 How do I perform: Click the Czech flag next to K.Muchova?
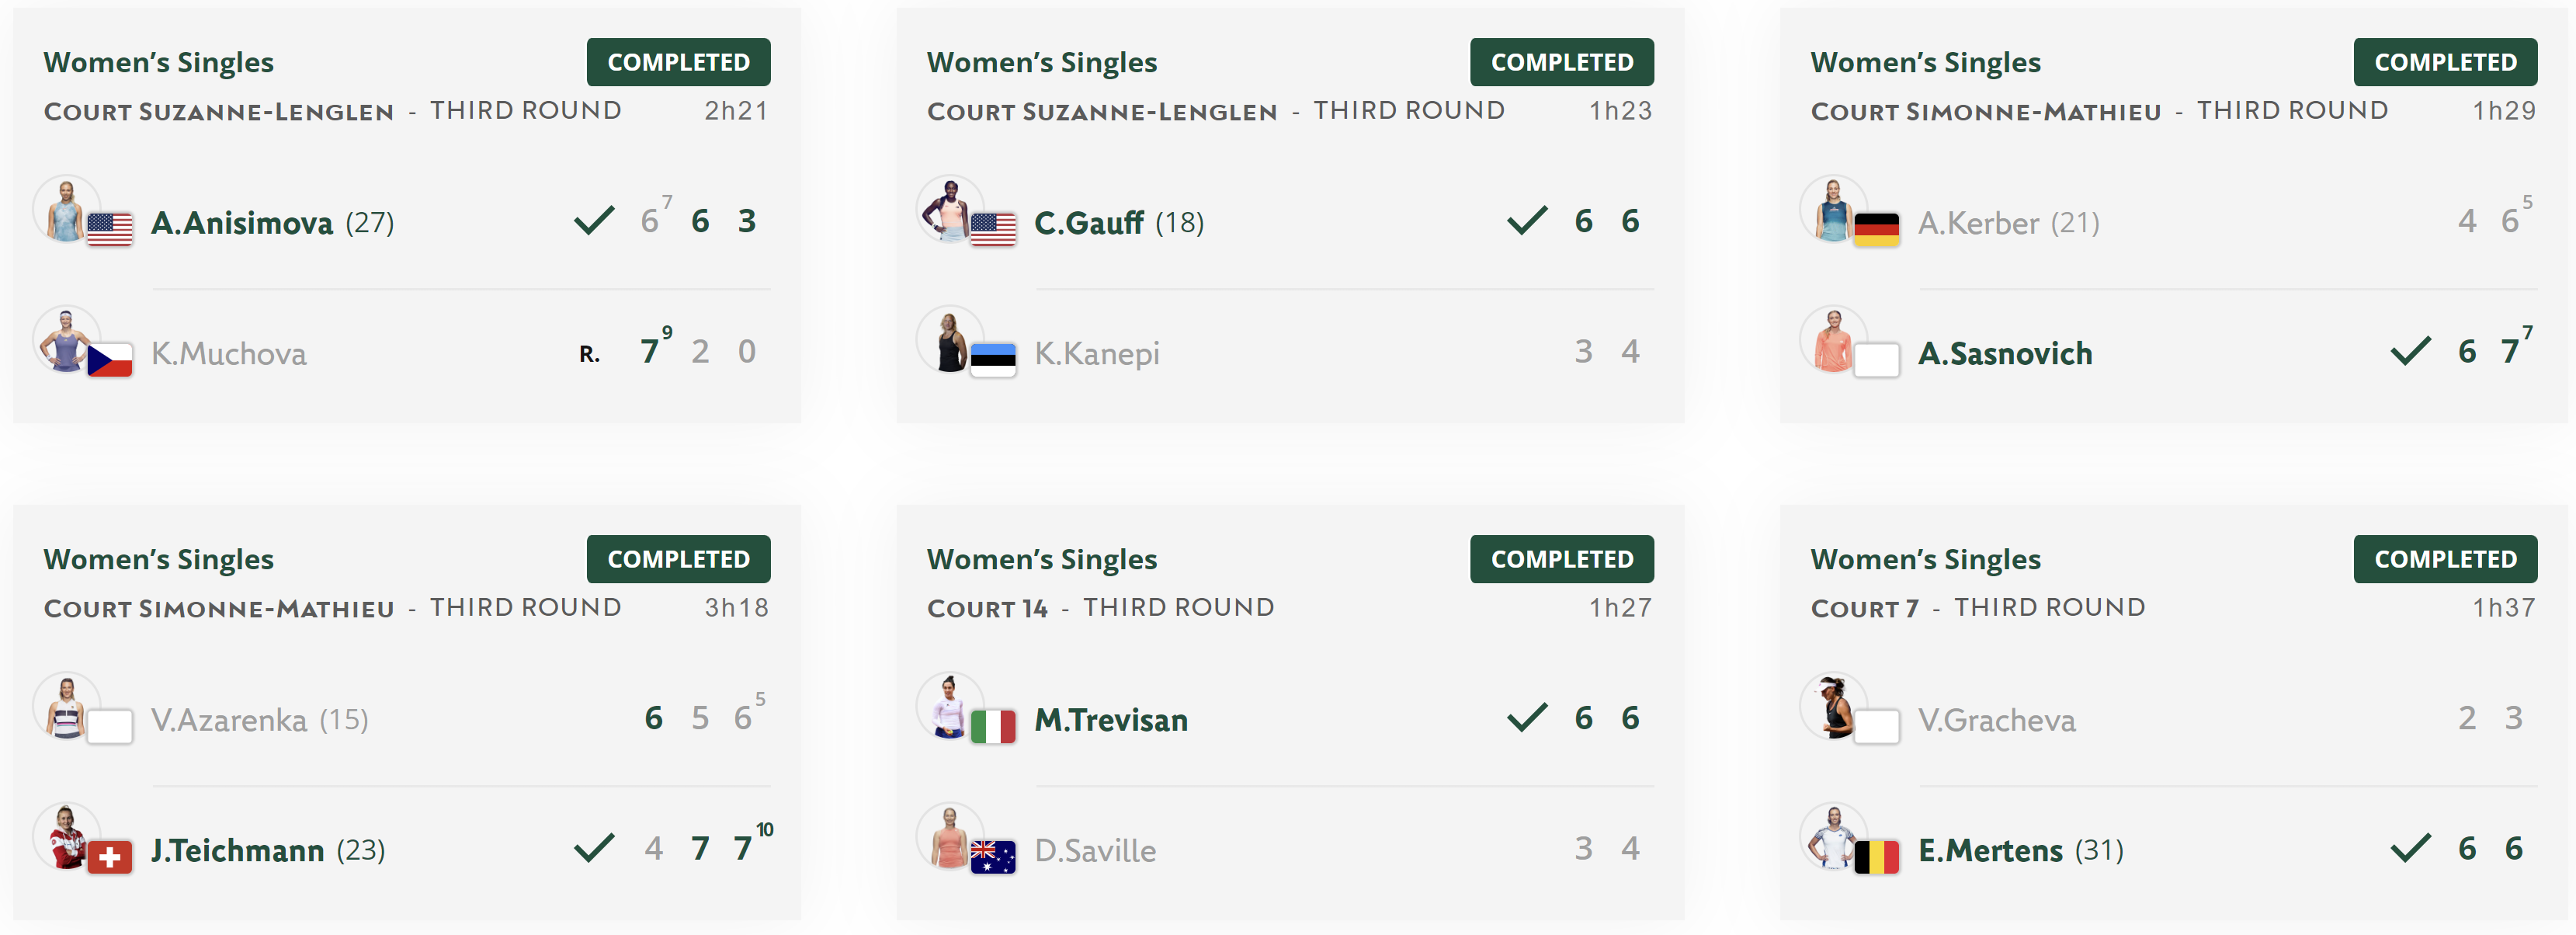point(109,360)
